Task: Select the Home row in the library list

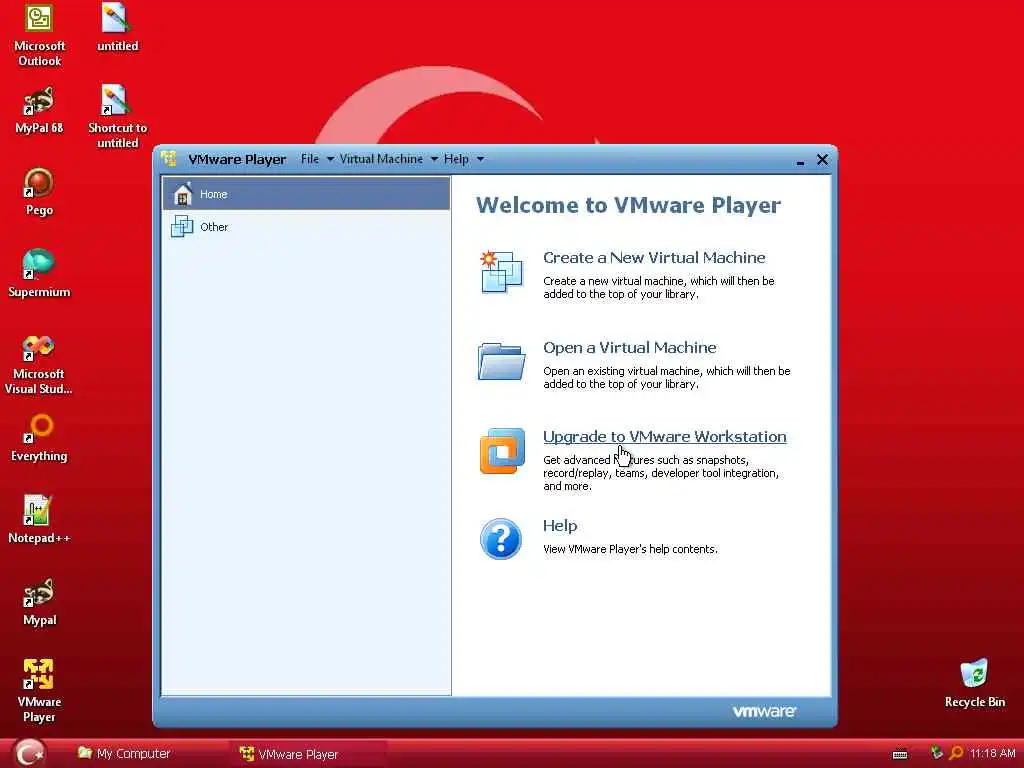Action: [306, 193]
